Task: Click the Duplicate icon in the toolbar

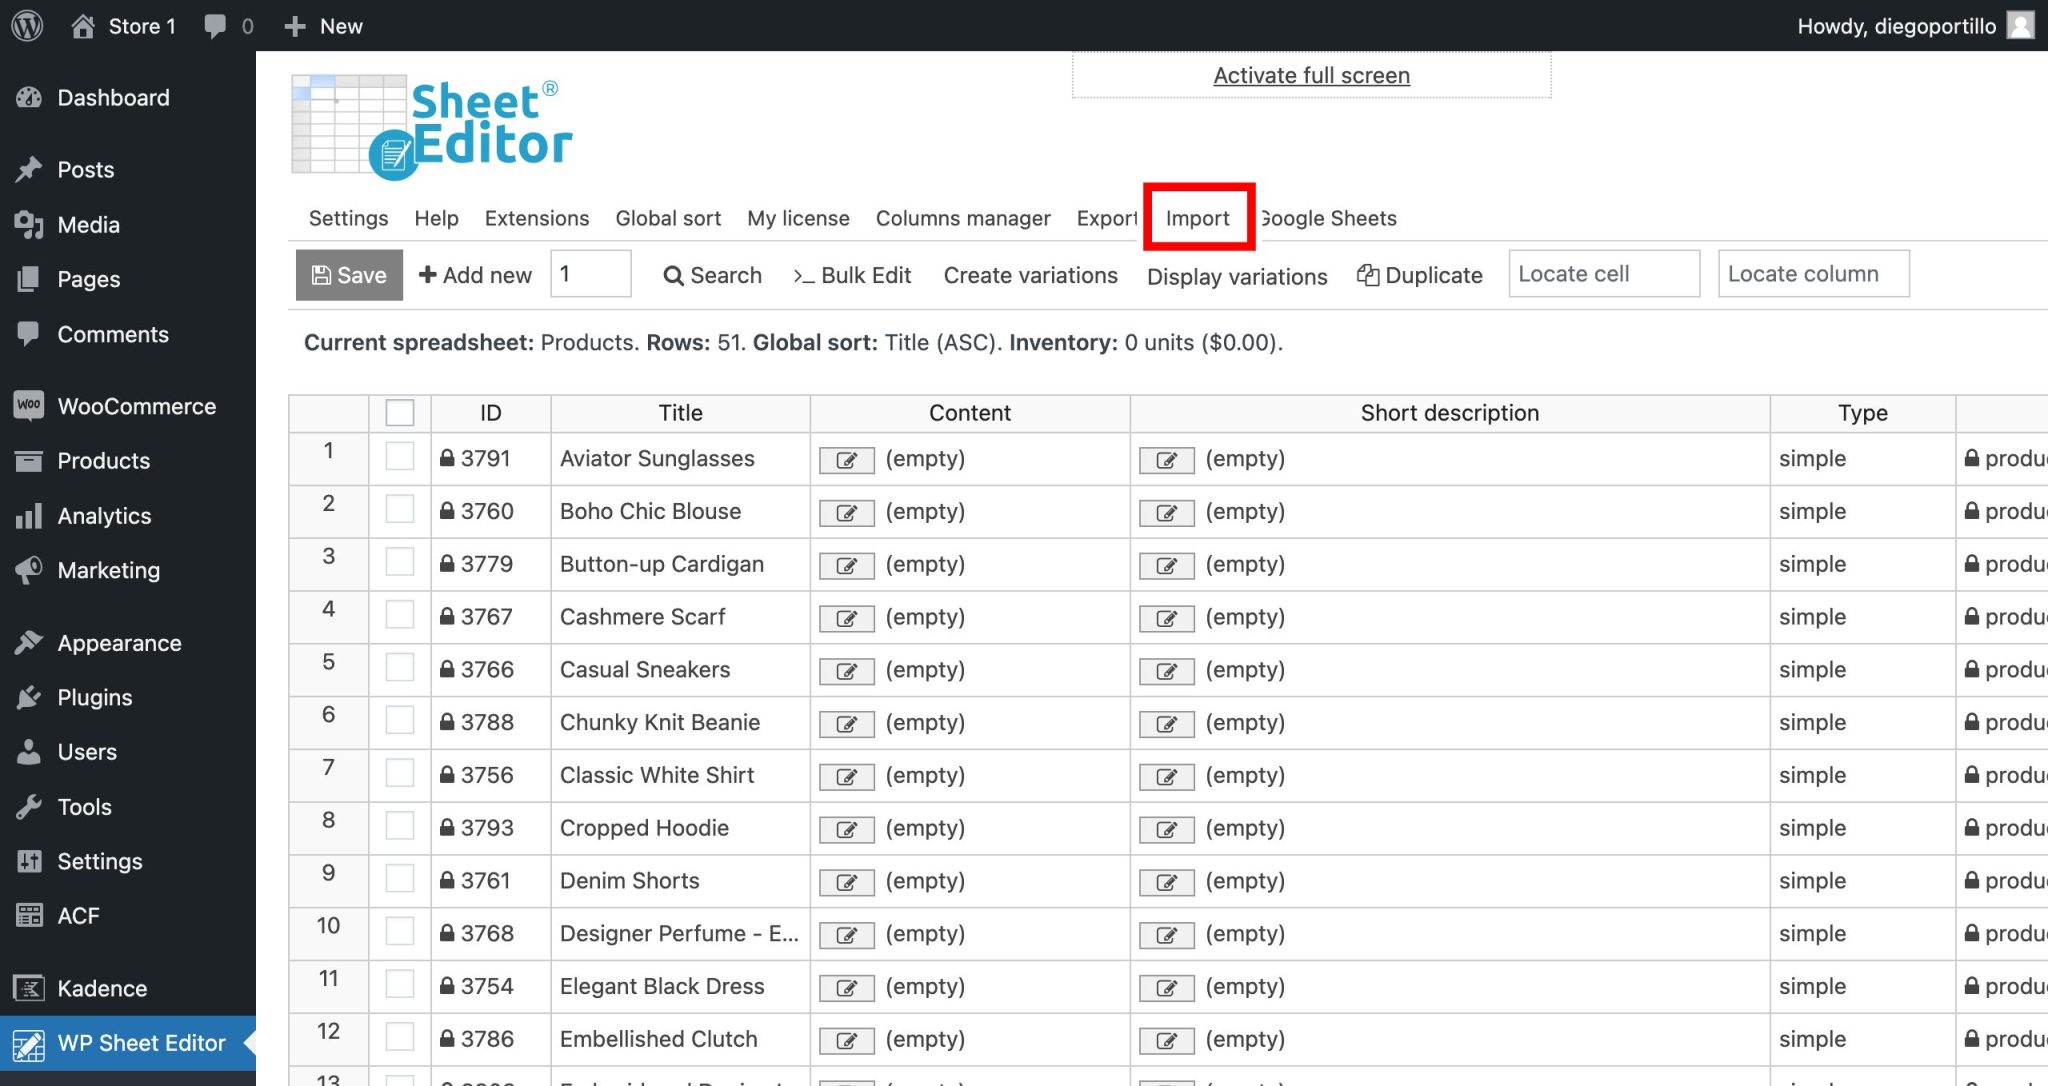Action: (1367, 275)
